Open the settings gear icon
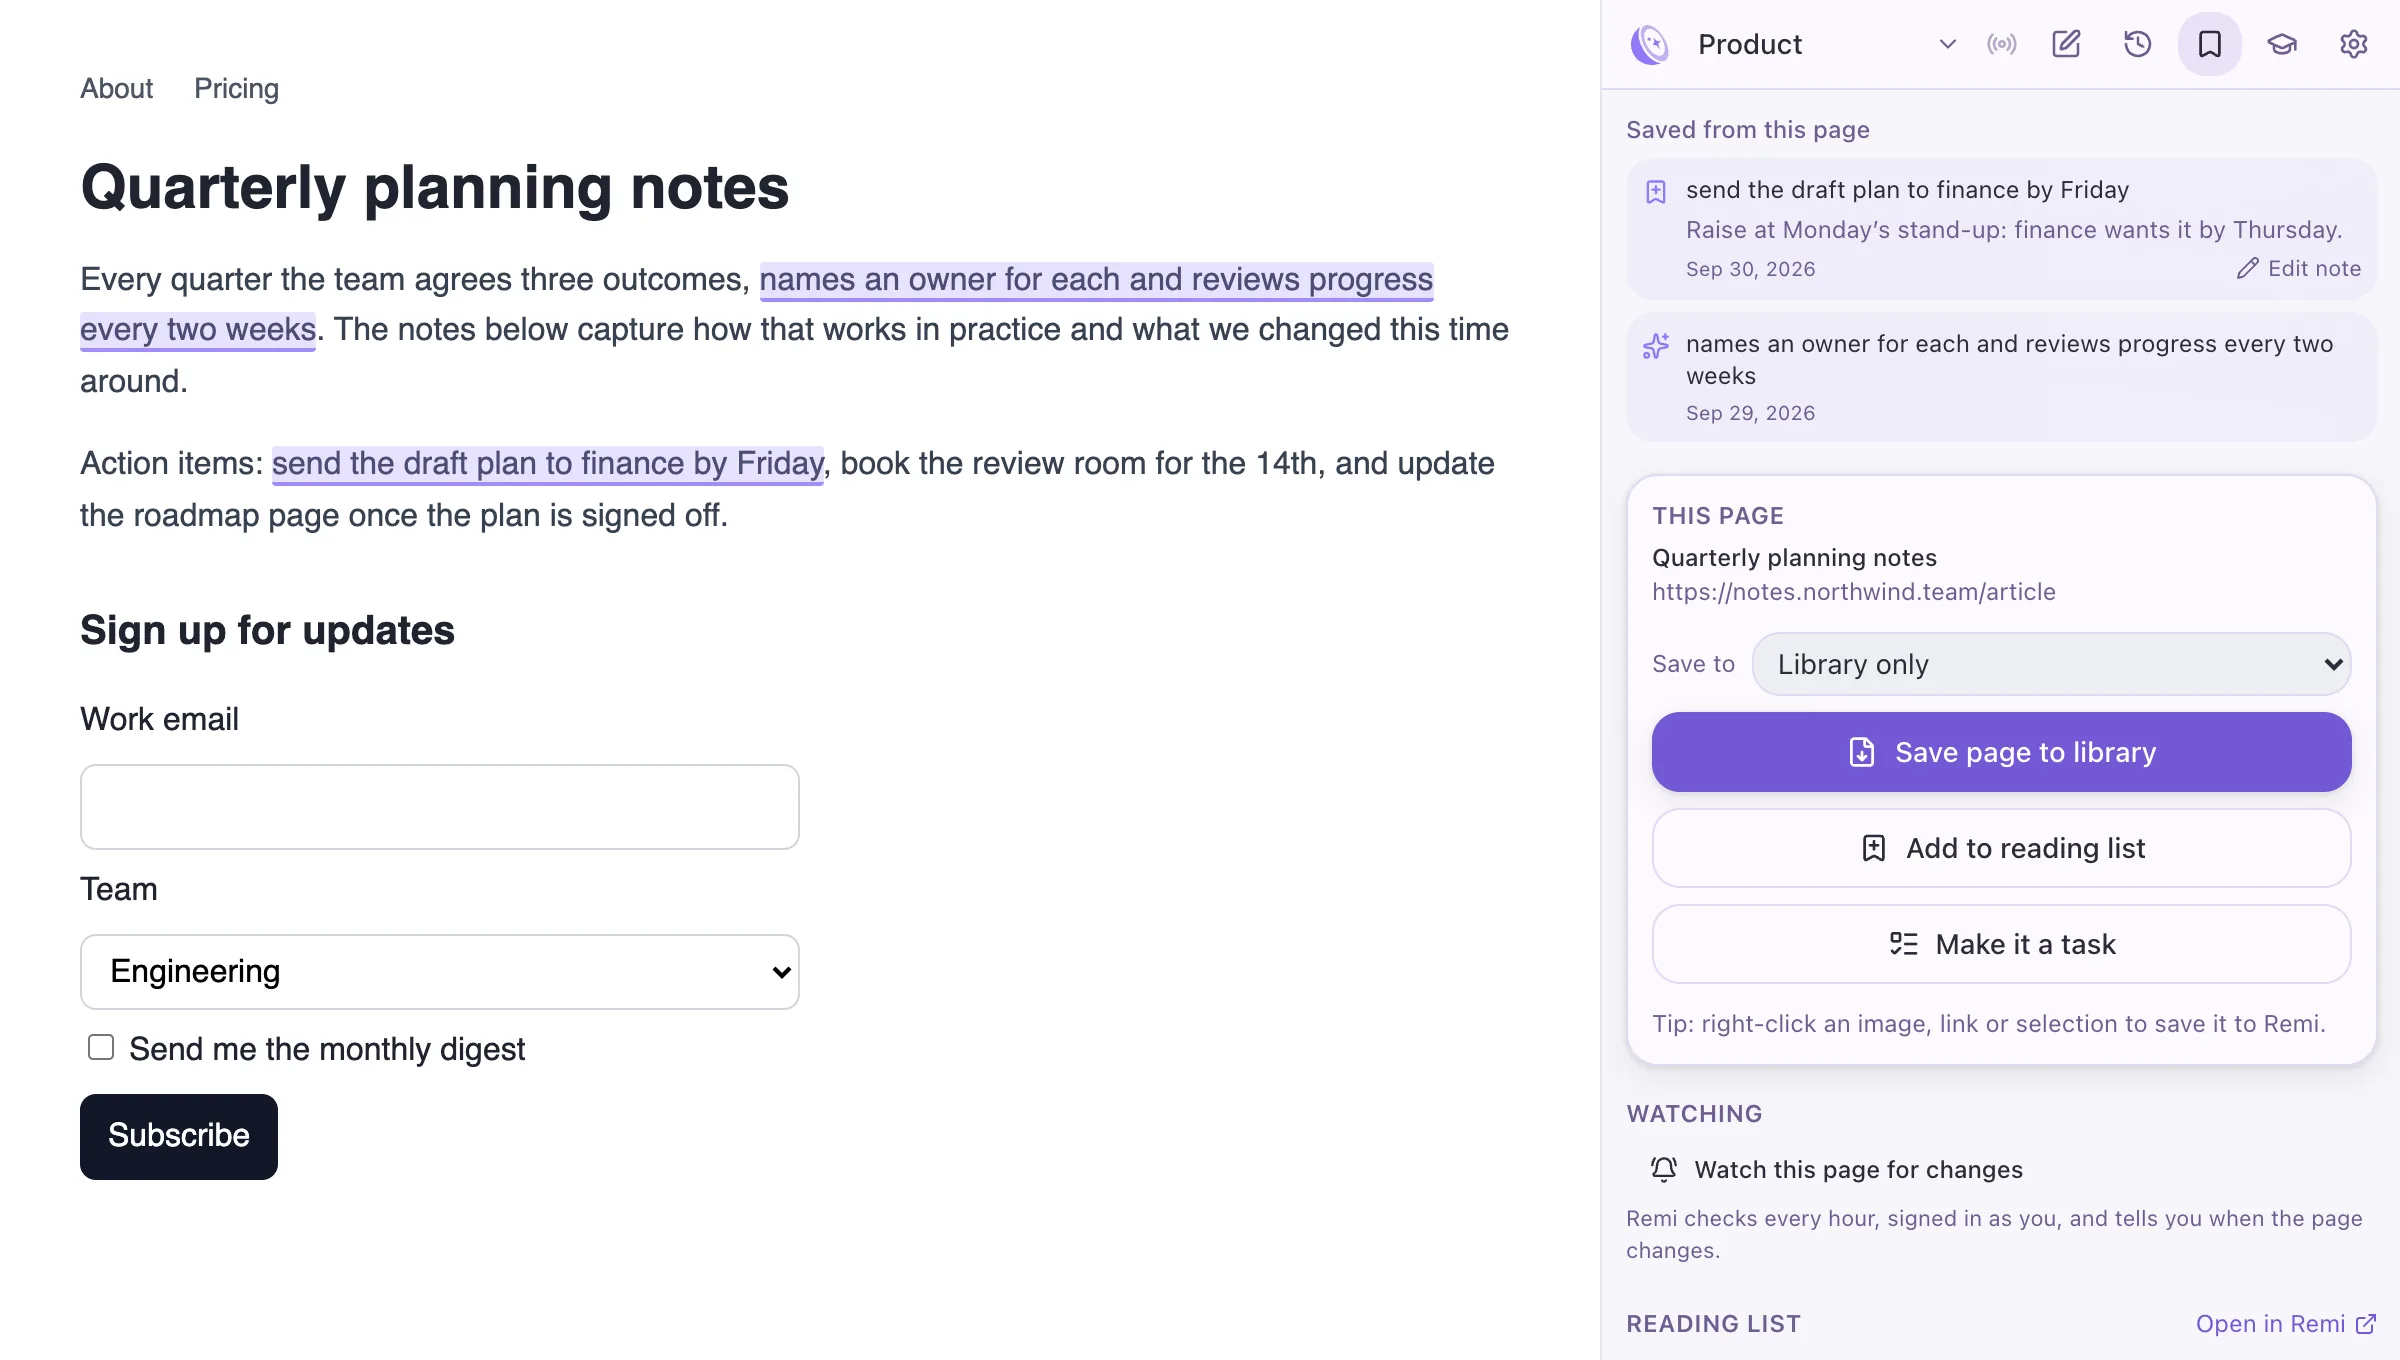The image size is (2400, 1360). pyautogui.click(x=2354, y=44)
